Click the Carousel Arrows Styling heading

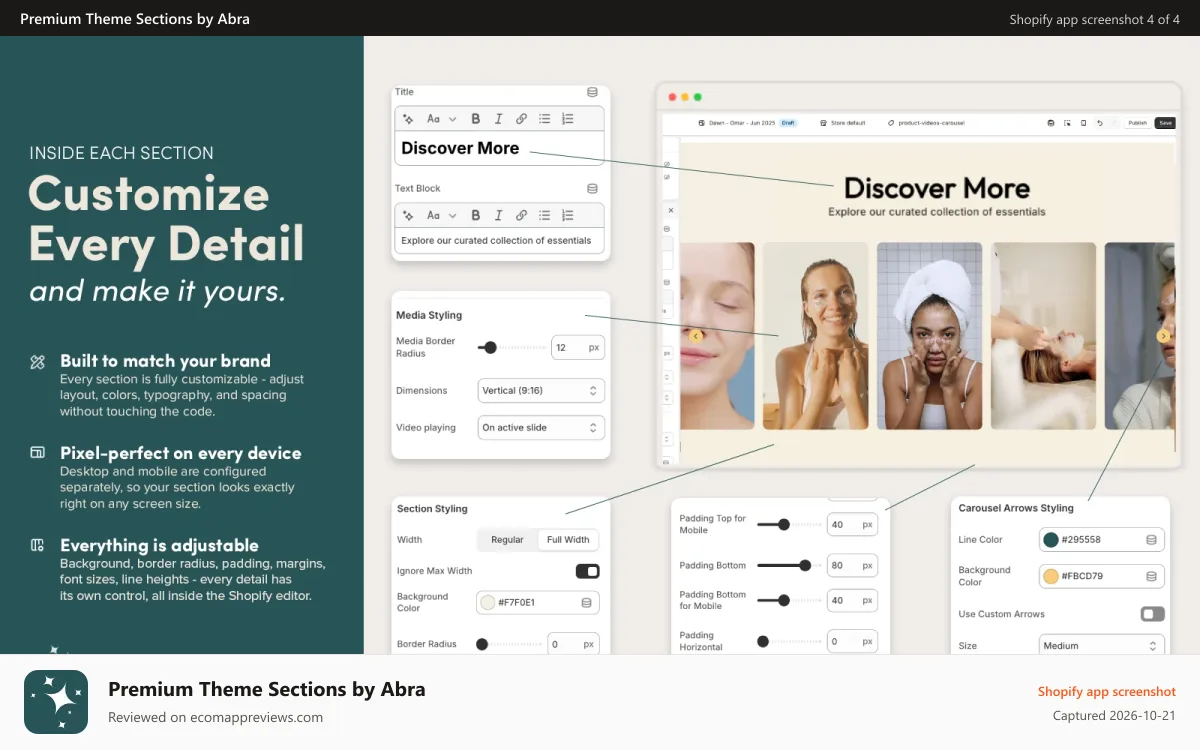[x=1016, y=508]
